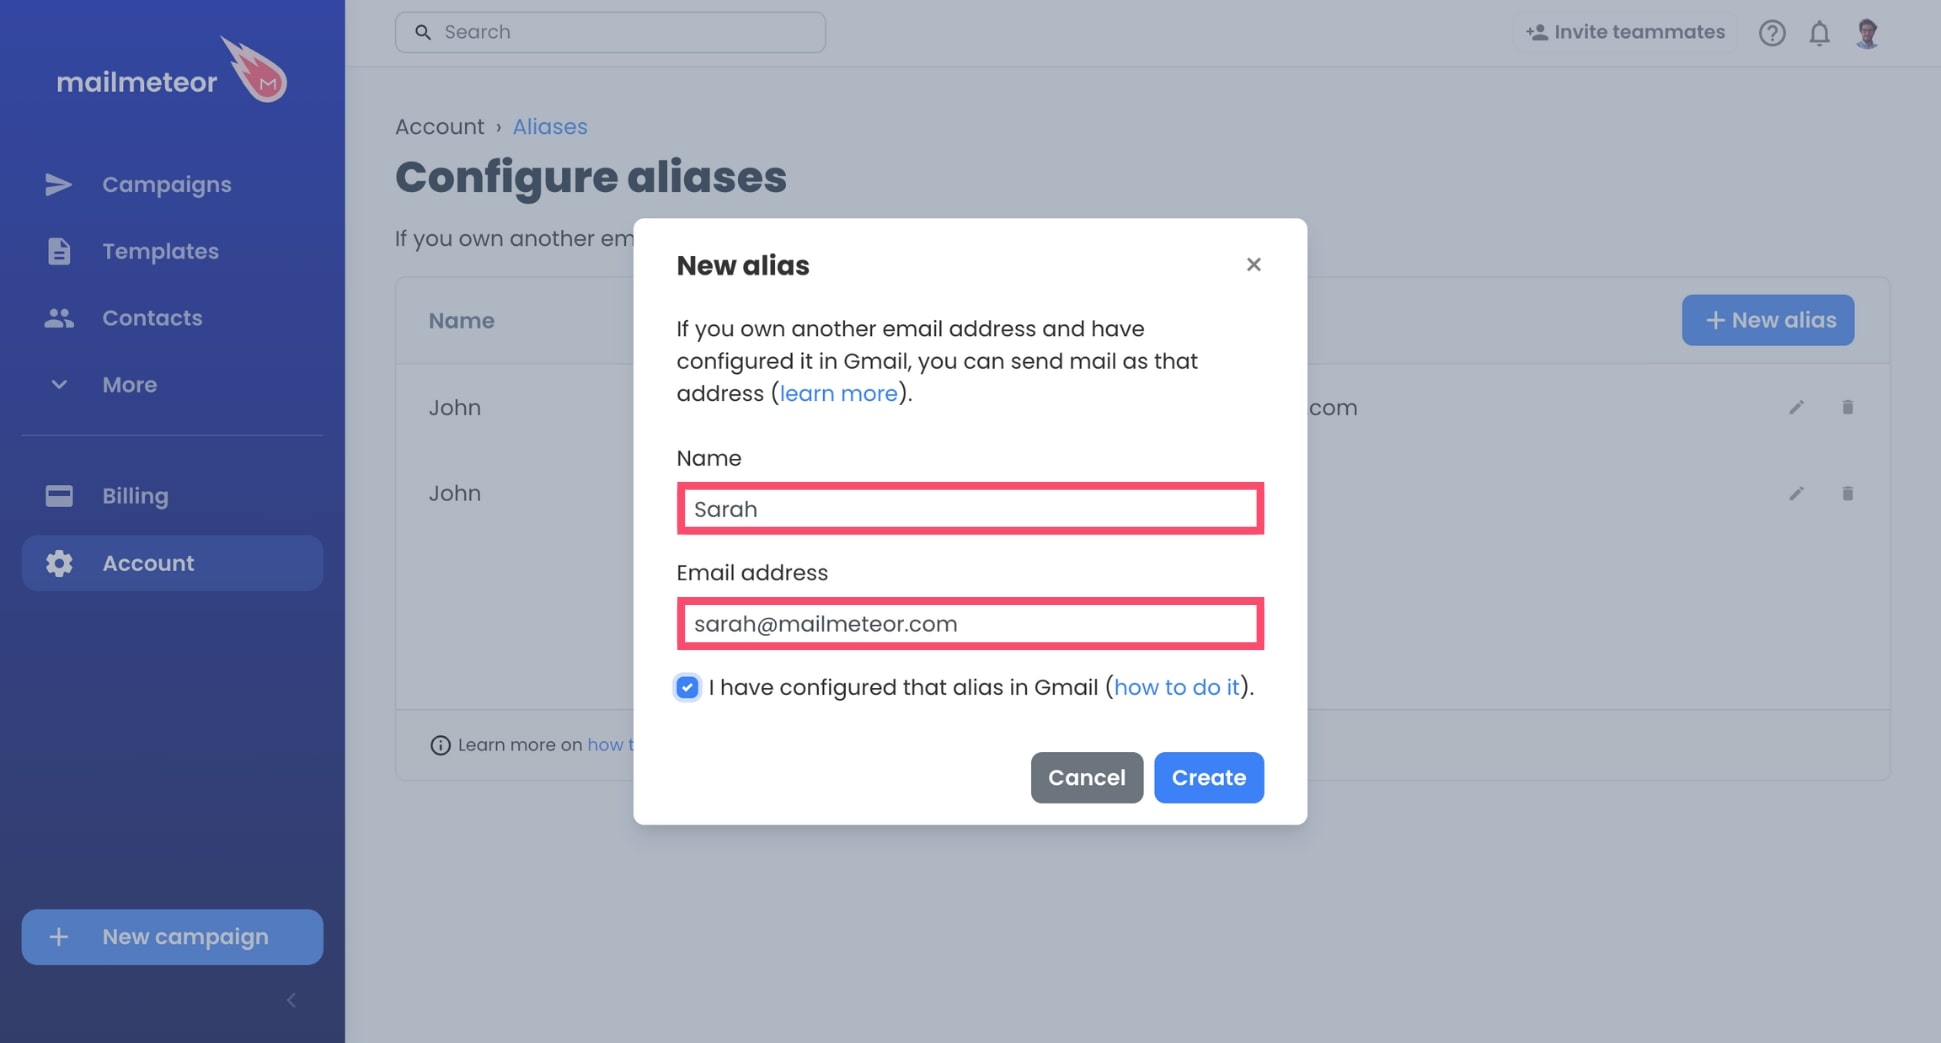Edit the second John alias pencil icon
This screenshot has height=1043, width=1941.
1796,493
